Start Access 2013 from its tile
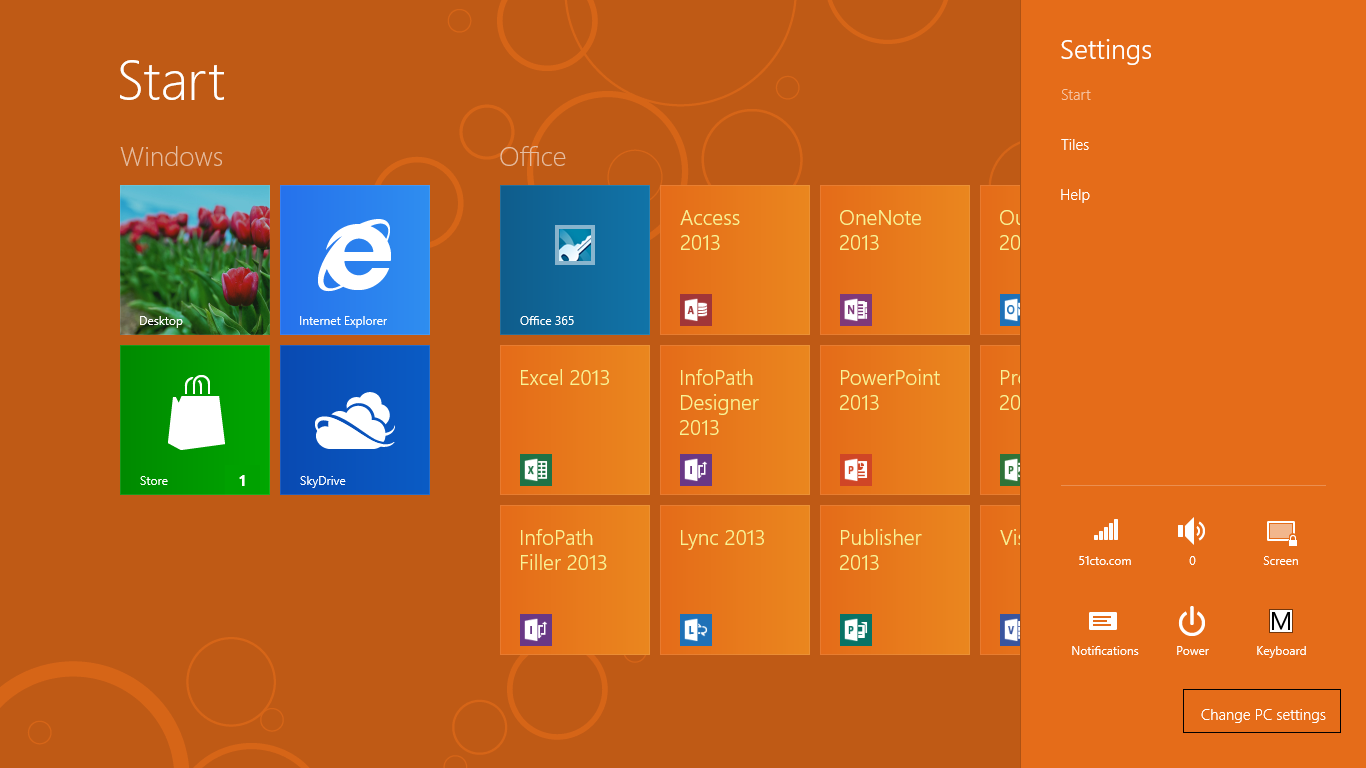1366x768 pixels. point(735,260)
